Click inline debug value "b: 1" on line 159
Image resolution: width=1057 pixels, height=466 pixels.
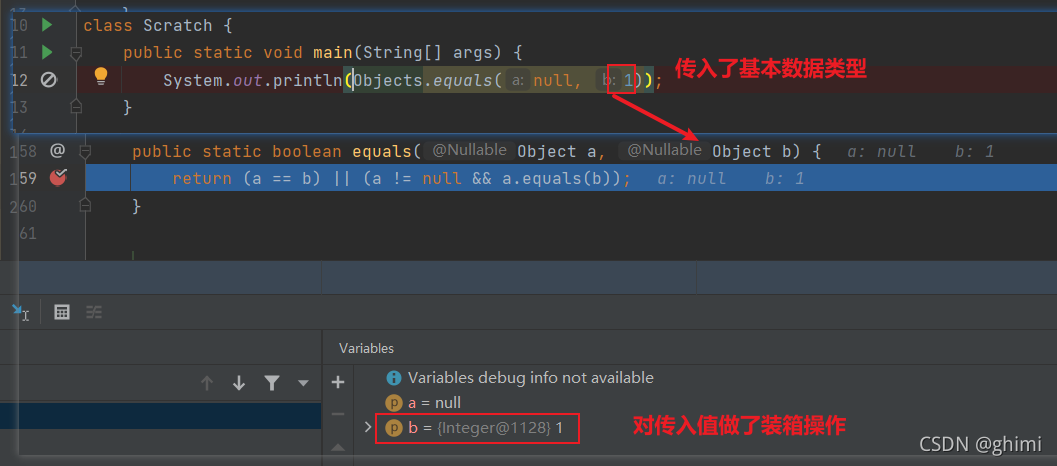pos(784,179)
